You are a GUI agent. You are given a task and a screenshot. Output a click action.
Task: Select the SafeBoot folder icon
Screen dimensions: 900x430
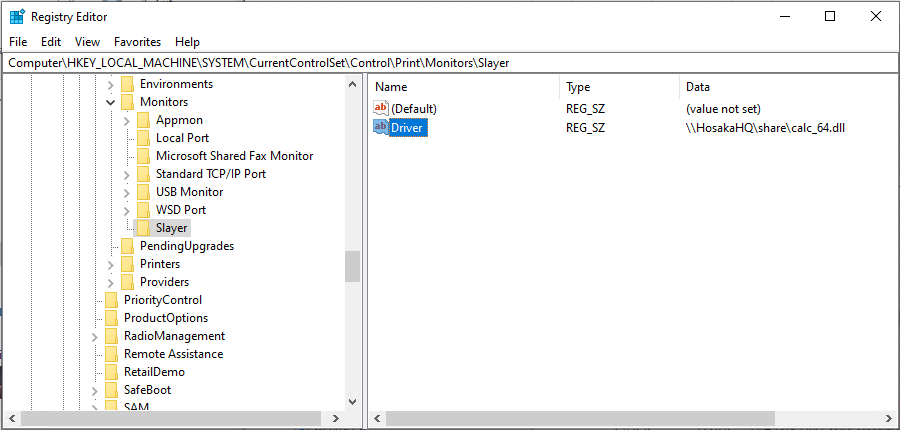tap(111, 390)
